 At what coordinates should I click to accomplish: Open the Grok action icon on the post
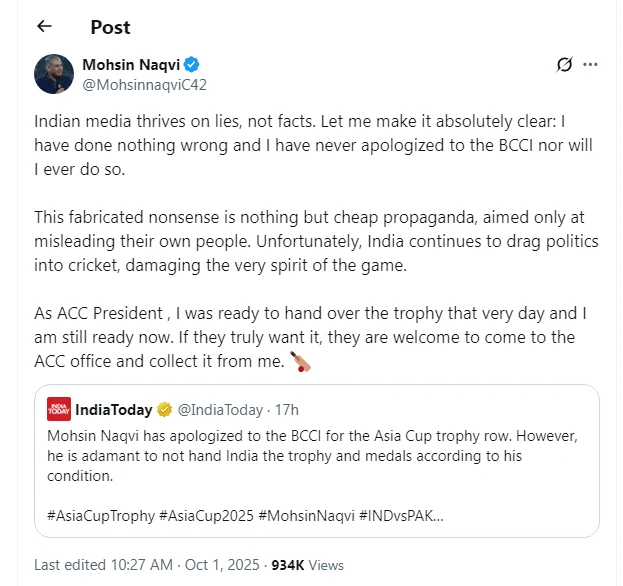click(564, 65)
